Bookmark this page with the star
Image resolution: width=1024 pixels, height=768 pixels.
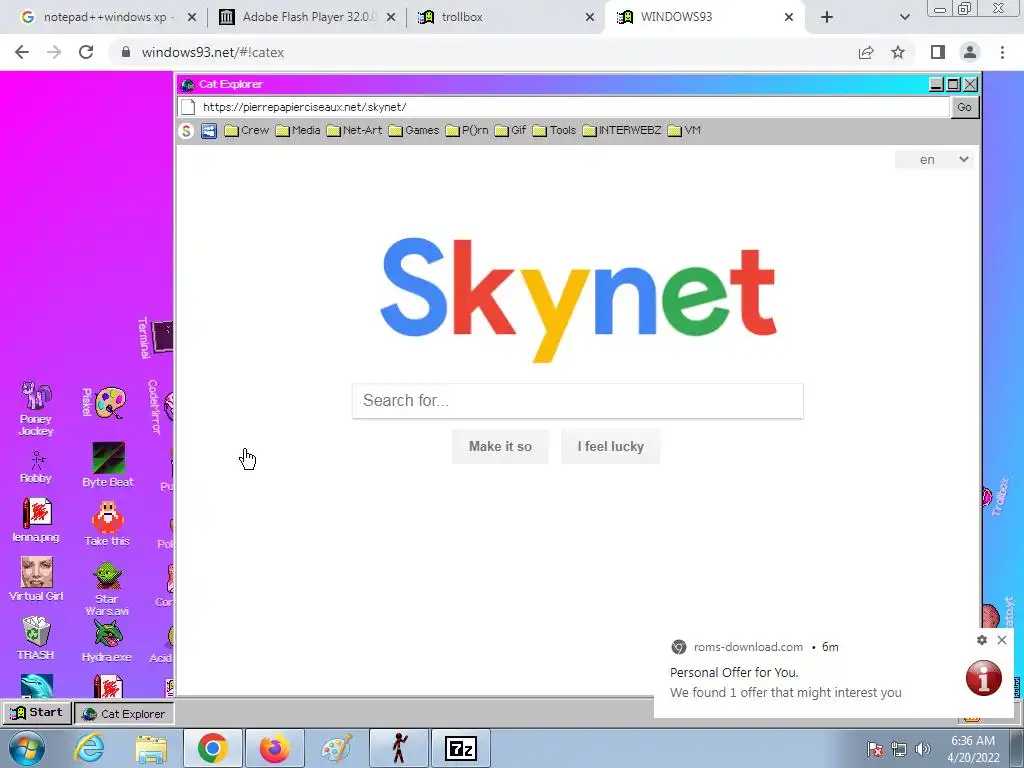tap(898, 52)
